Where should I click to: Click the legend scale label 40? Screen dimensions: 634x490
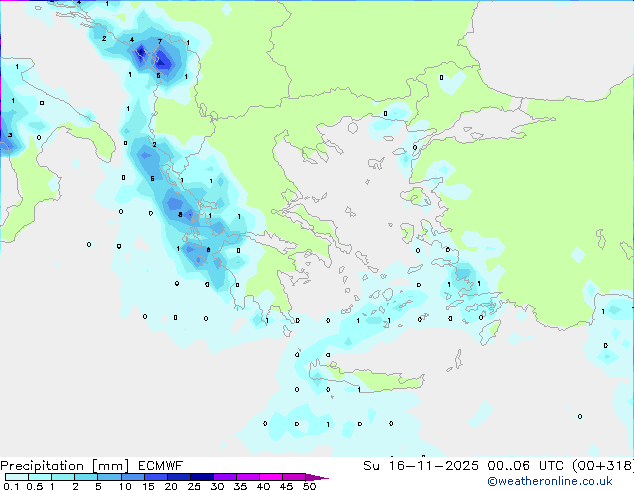(x=263, y=486)
